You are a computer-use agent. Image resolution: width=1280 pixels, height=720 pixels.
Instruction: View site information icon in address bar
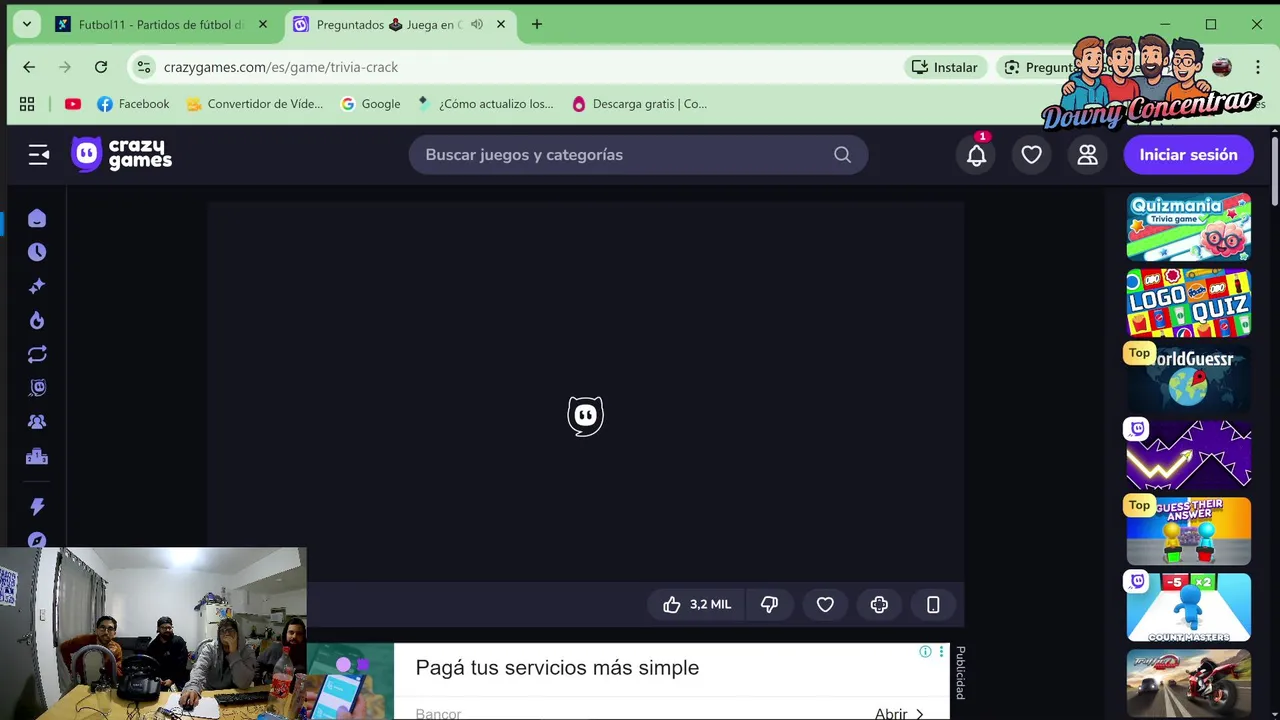[144, 67]
